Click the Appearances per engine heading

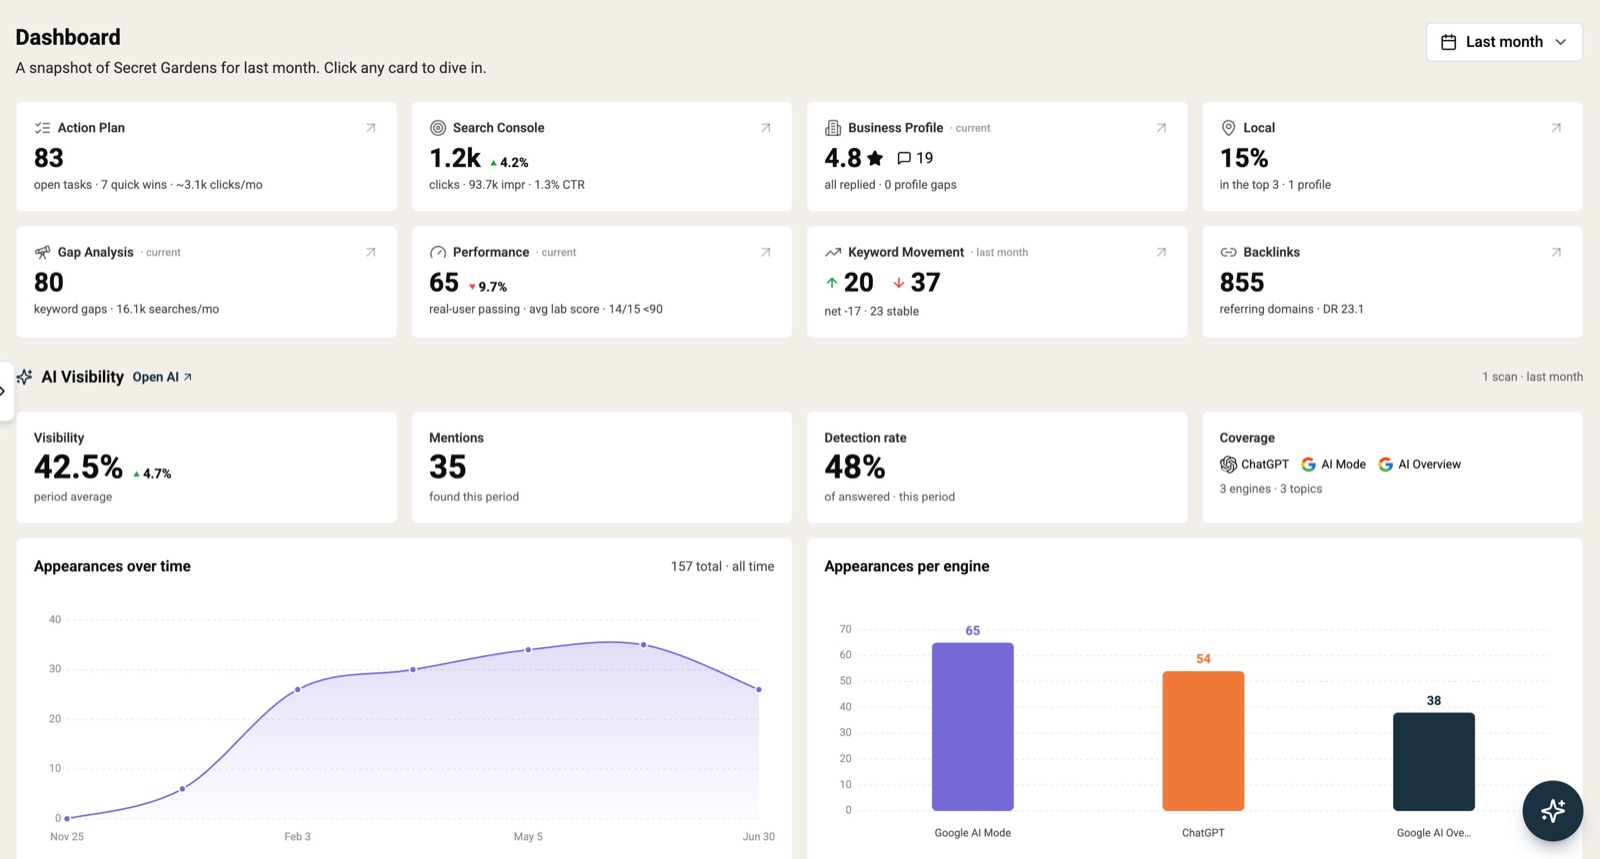click(x=906, y=566)
